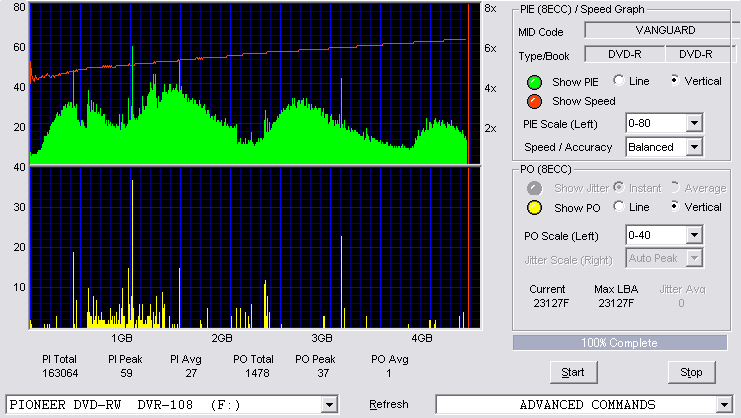Image resolution: width=741 pixels, height=418 pixels.
Task: Open PO Scale (Left) dropdown arrow
Action: click(694, 235)
